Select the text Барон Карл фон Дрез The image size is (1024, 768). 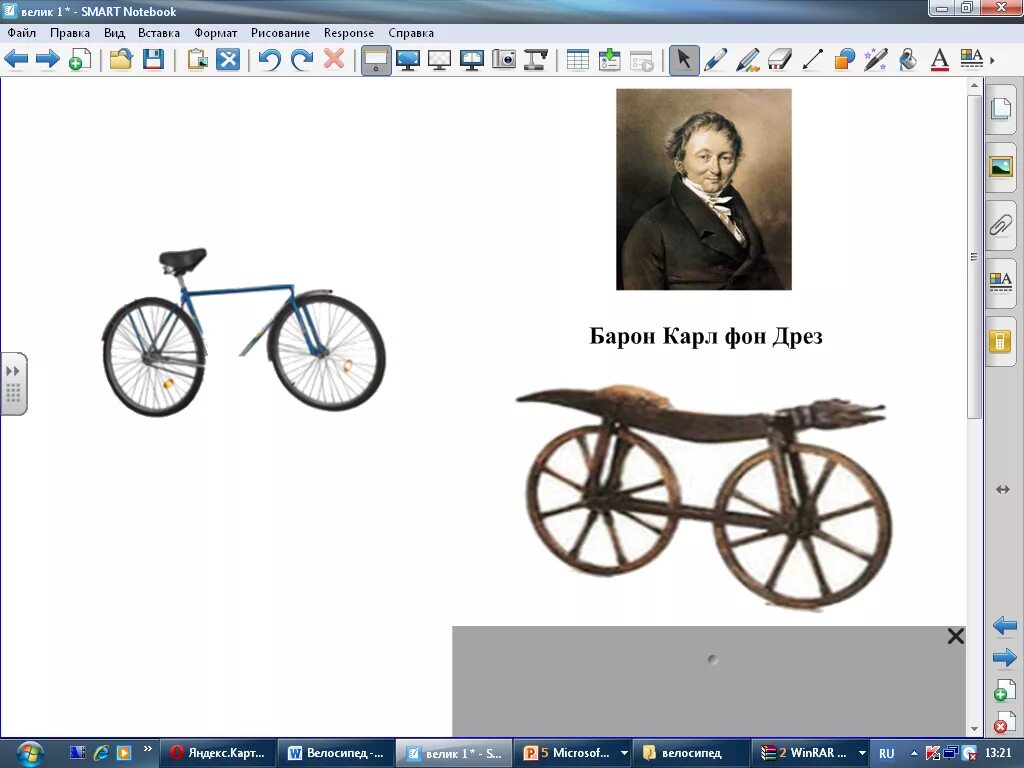(x=705, y=336)
